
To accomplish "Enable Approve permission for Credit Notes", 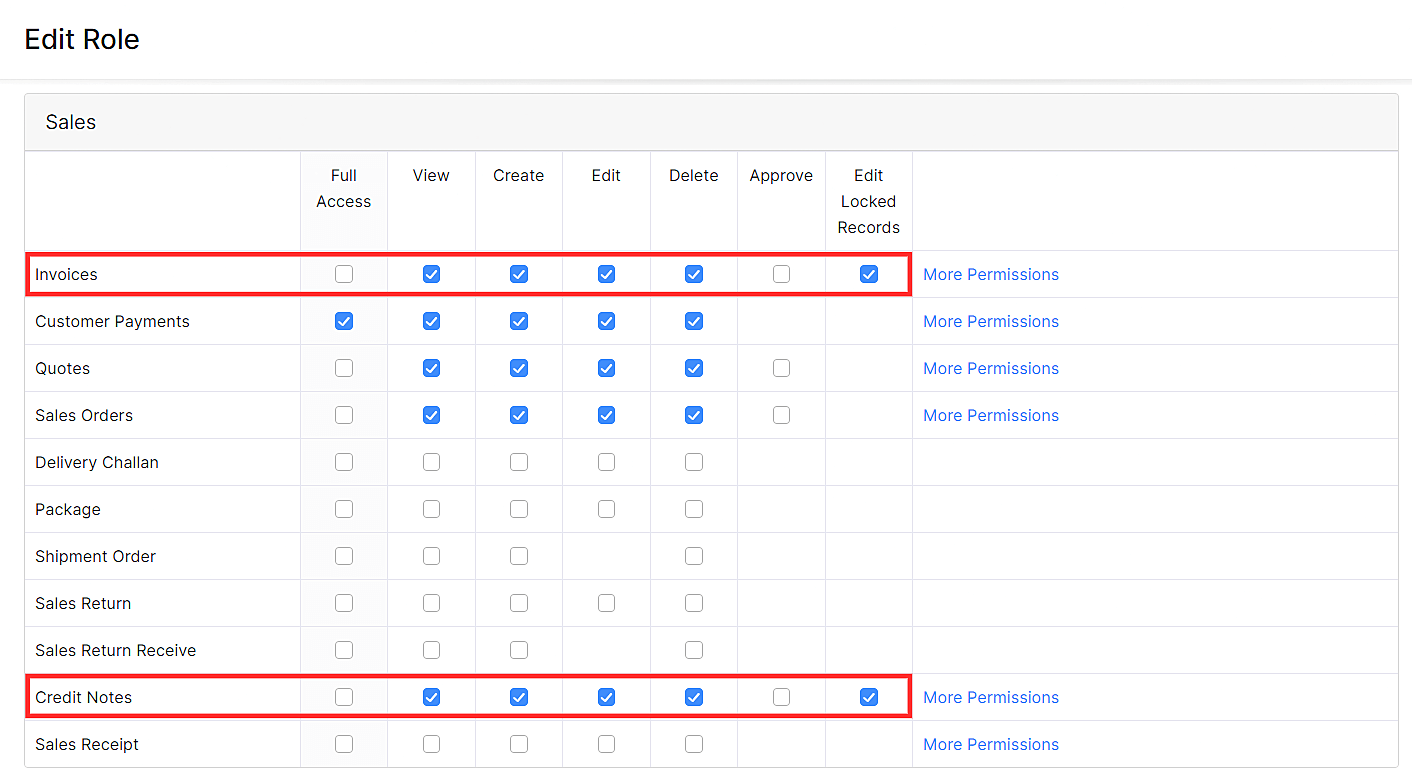I will 781,697.
